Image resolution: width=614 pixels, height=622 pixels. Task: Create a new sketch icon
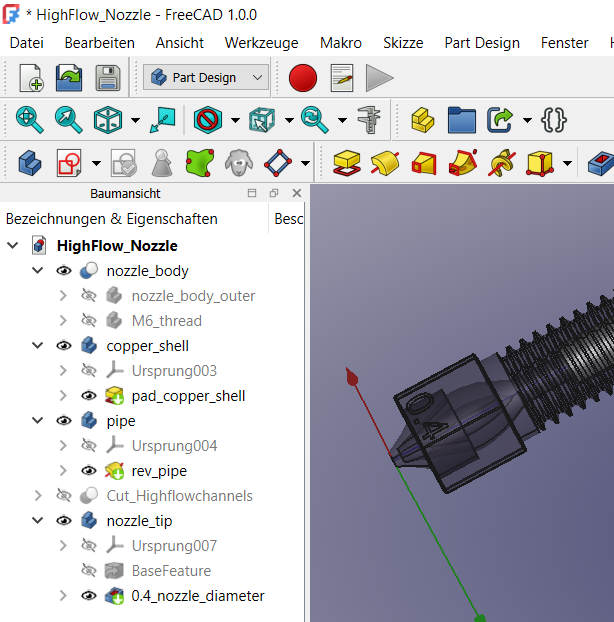click(69, 163)
